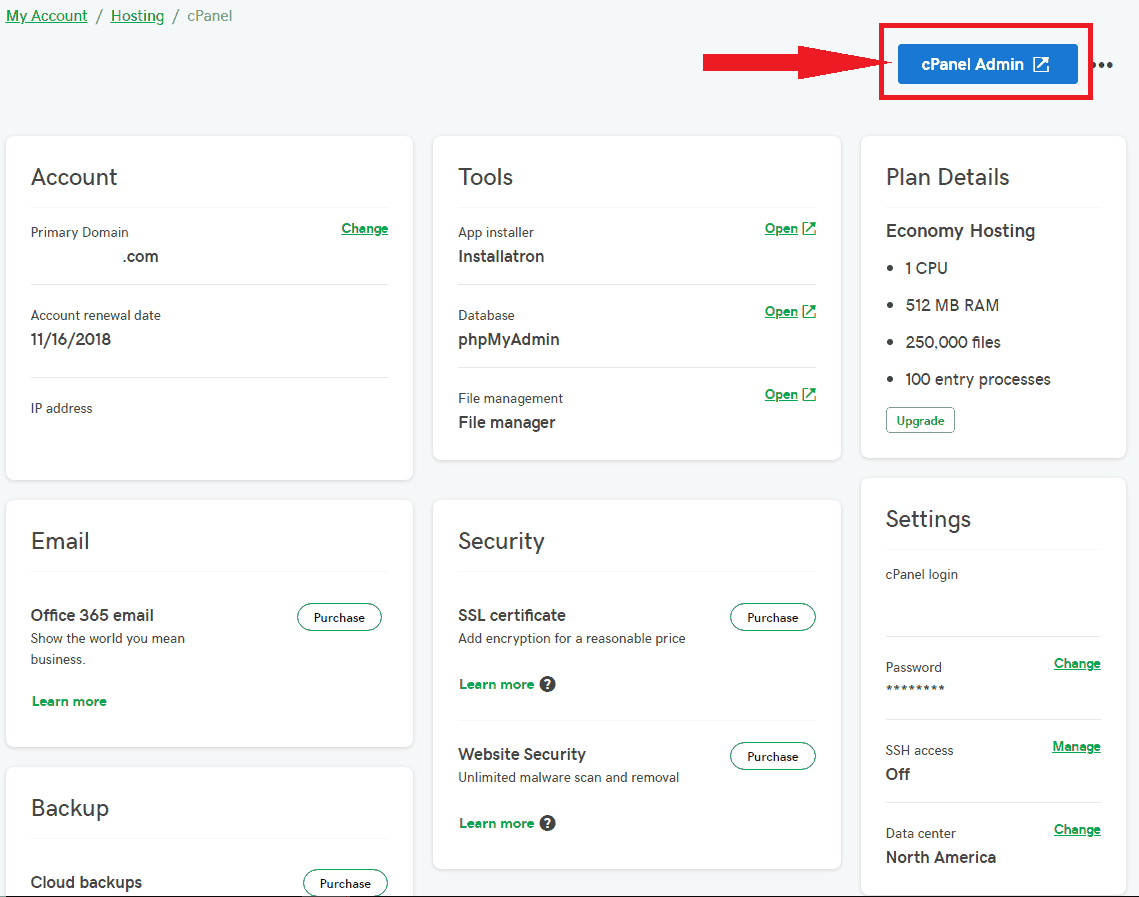This screenshot has width=1139, height=897.
Task: Click help icon next to SSL Learn more
Action: click(548, 684)
